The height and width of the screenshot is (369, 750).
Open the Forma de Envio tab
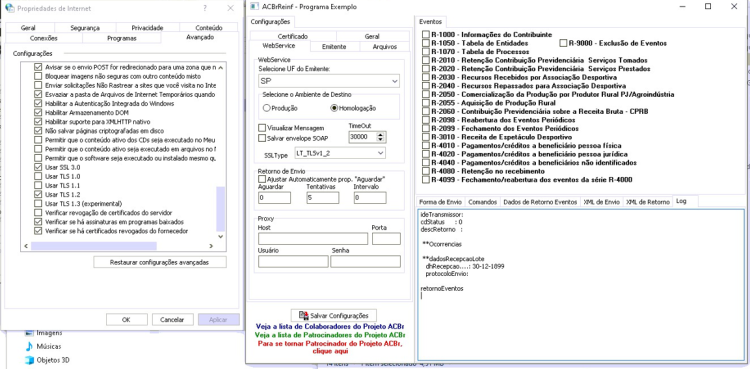coord(441,202)
